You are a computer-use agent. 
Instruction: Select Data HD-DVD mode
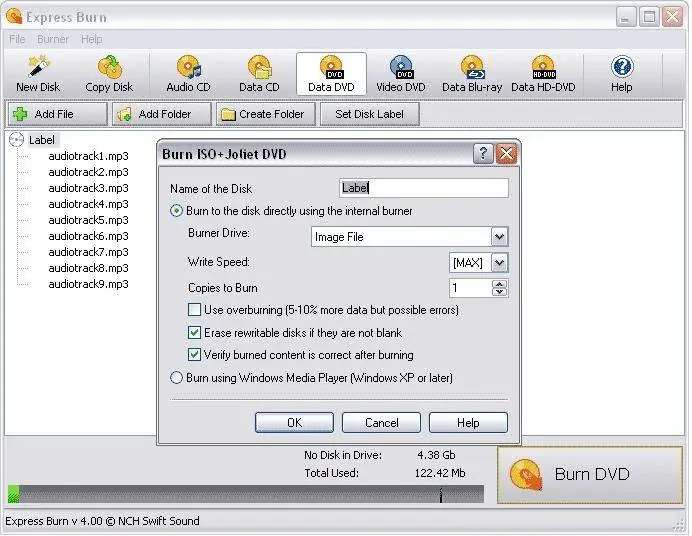[x=543, y=74]
